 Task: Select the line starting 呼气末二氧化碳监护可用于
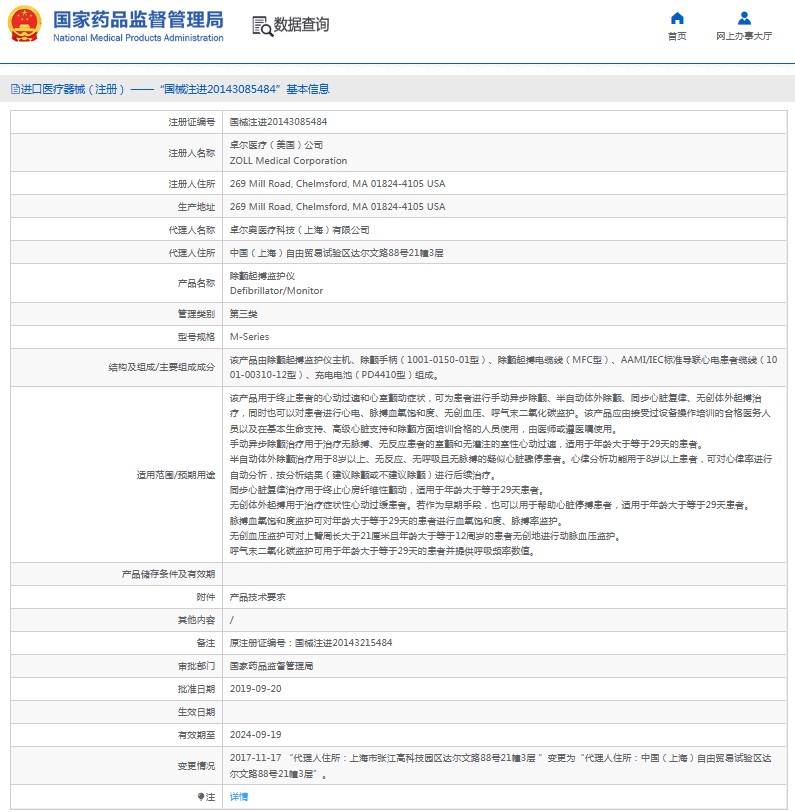382,551
